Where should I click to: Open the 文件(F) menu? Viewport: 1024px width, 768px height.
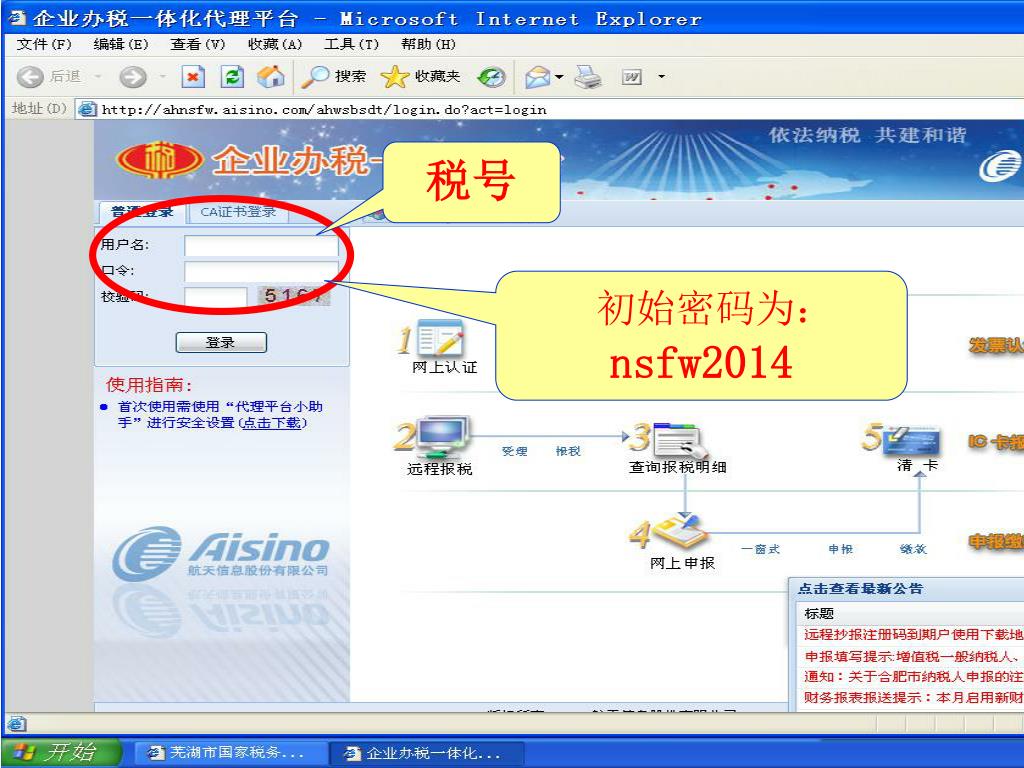click(x=44, y=44)
